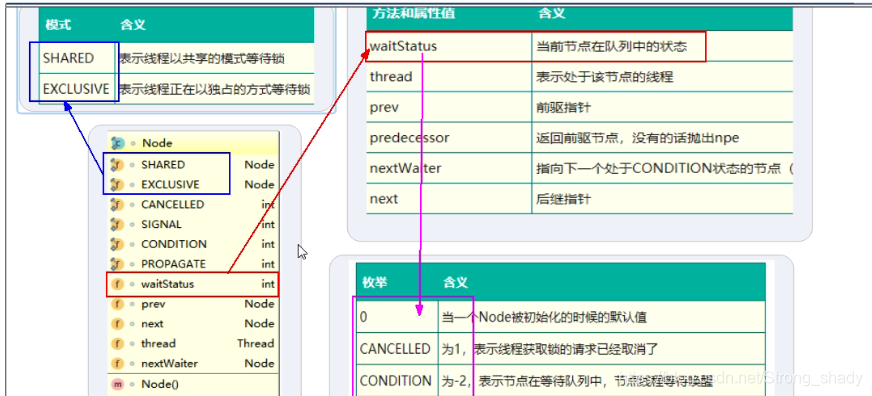Click the Thread type label on thread row
The image size is (872, 396).
pos(255,344)
